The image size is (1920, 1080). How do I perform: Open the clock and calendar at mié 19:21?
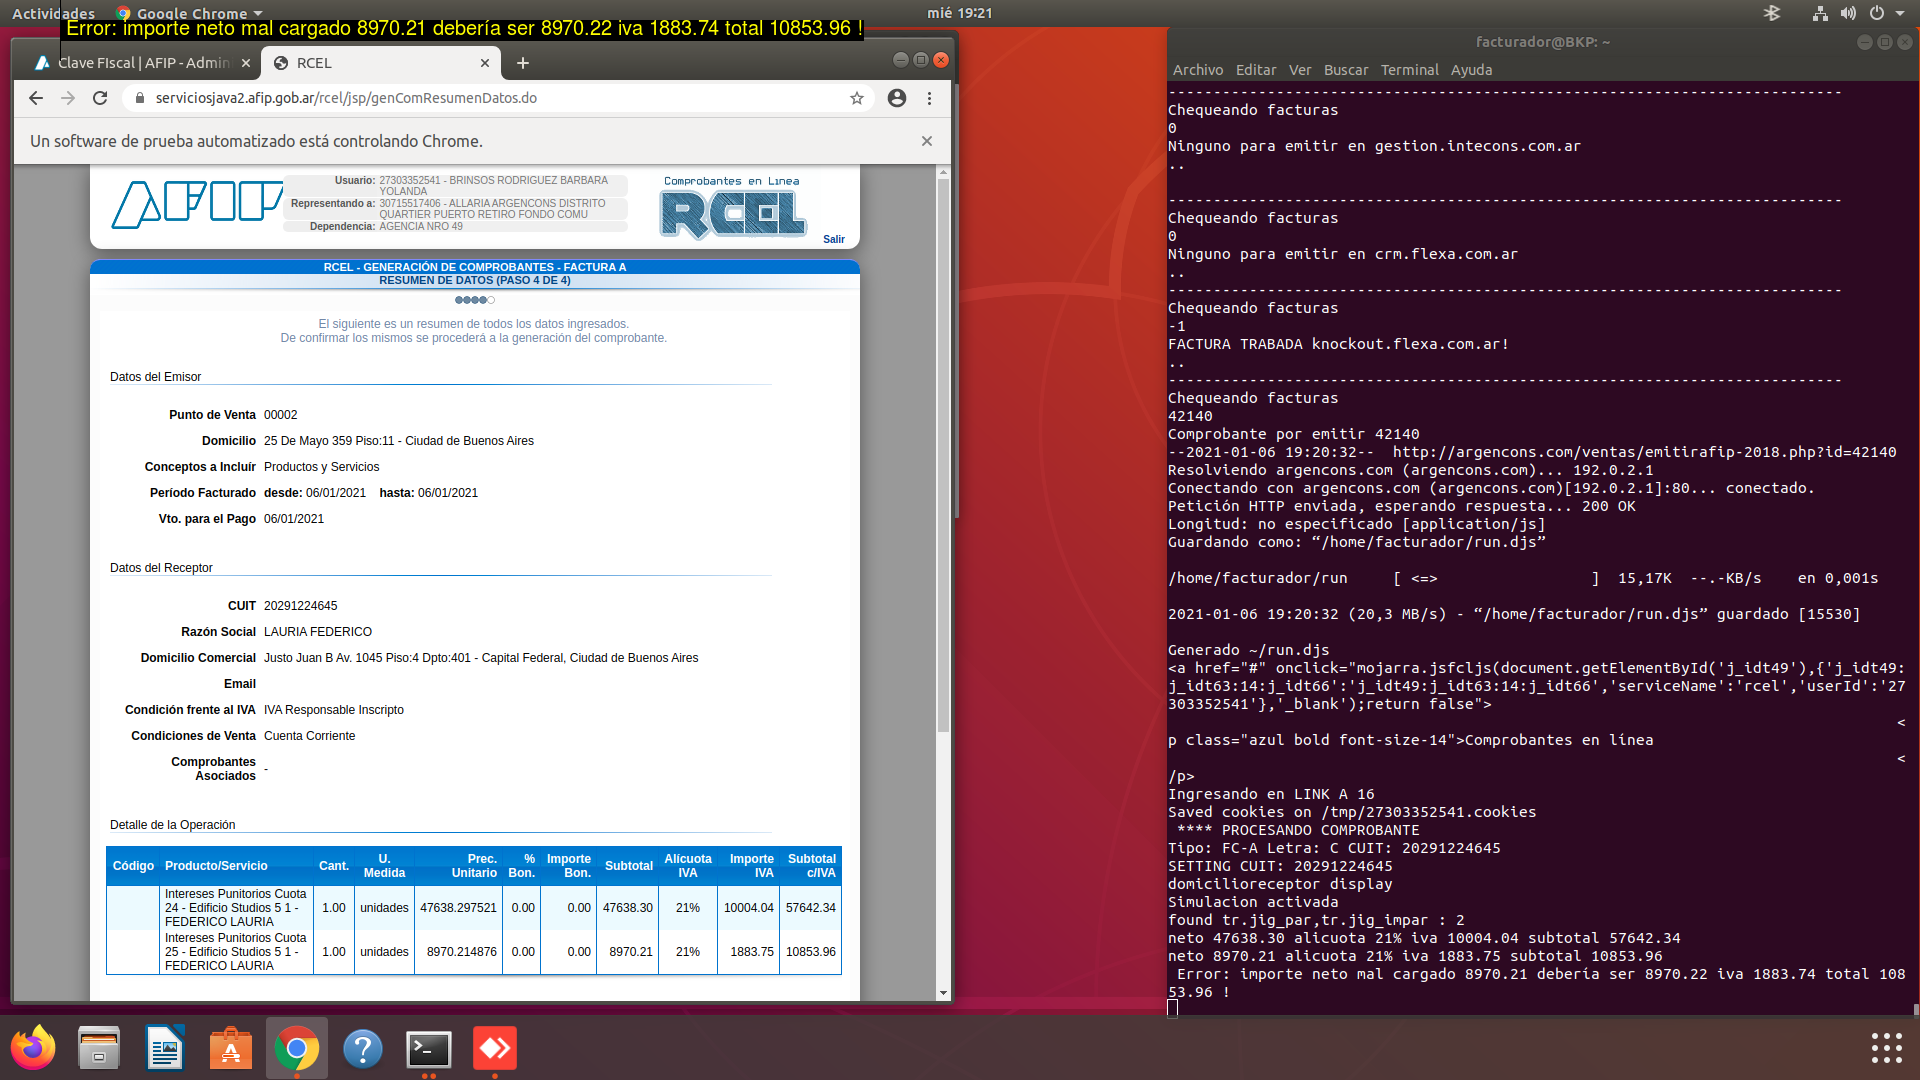(959, 13)
